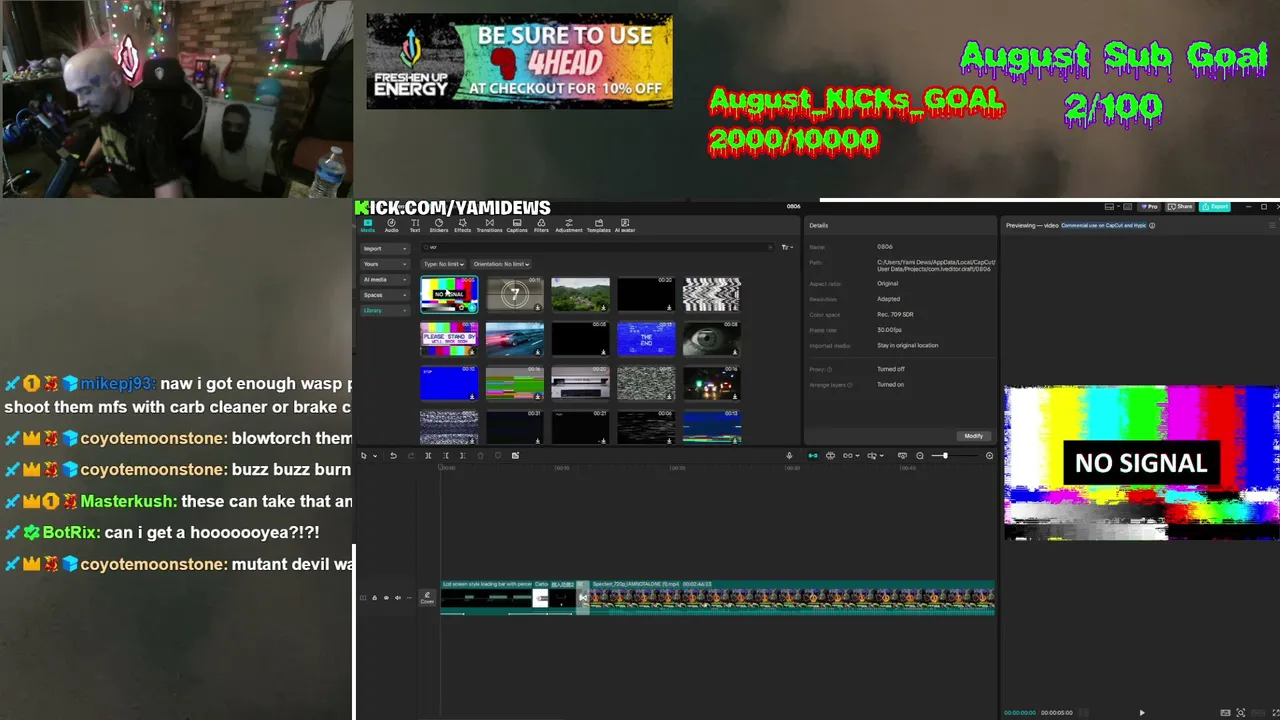Hide the main video track
This screenshot has height=720, width=1280.
tap(386, 598)
